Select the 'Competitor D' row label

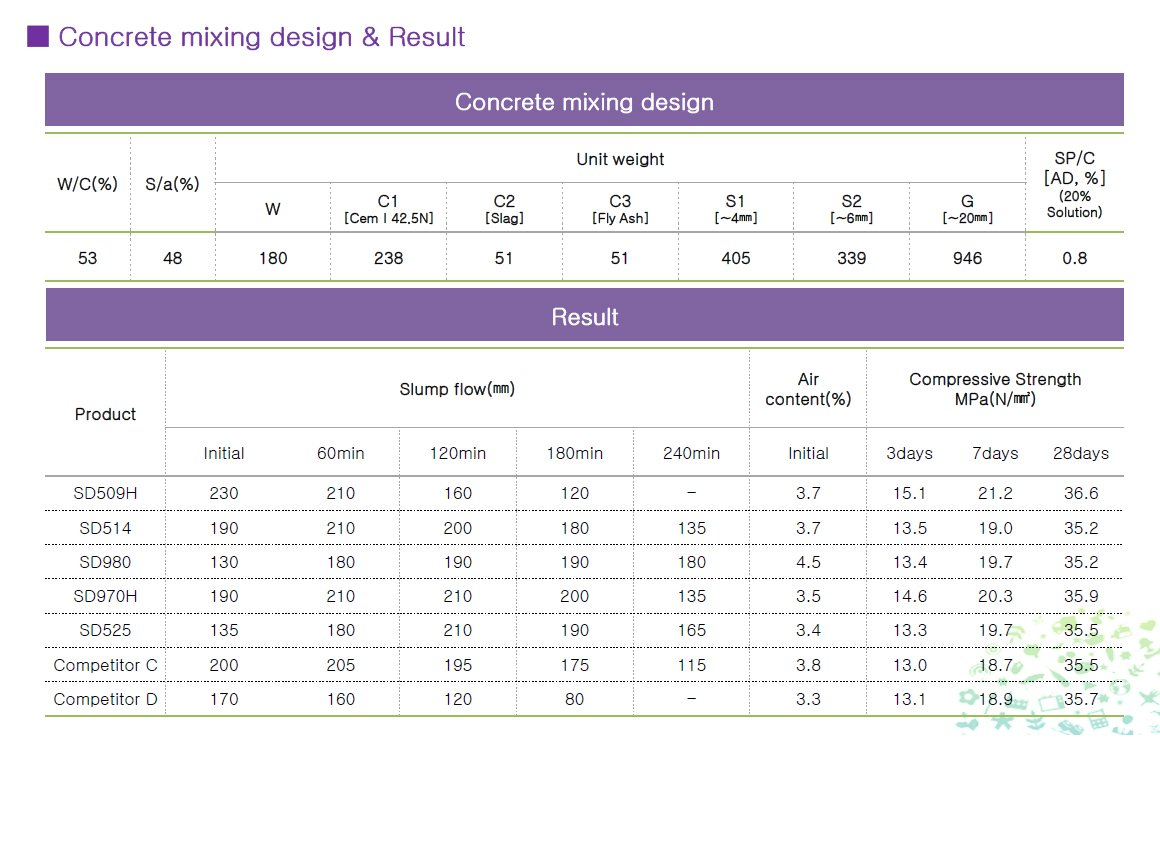pyautogui.click(x=105, y=699)
